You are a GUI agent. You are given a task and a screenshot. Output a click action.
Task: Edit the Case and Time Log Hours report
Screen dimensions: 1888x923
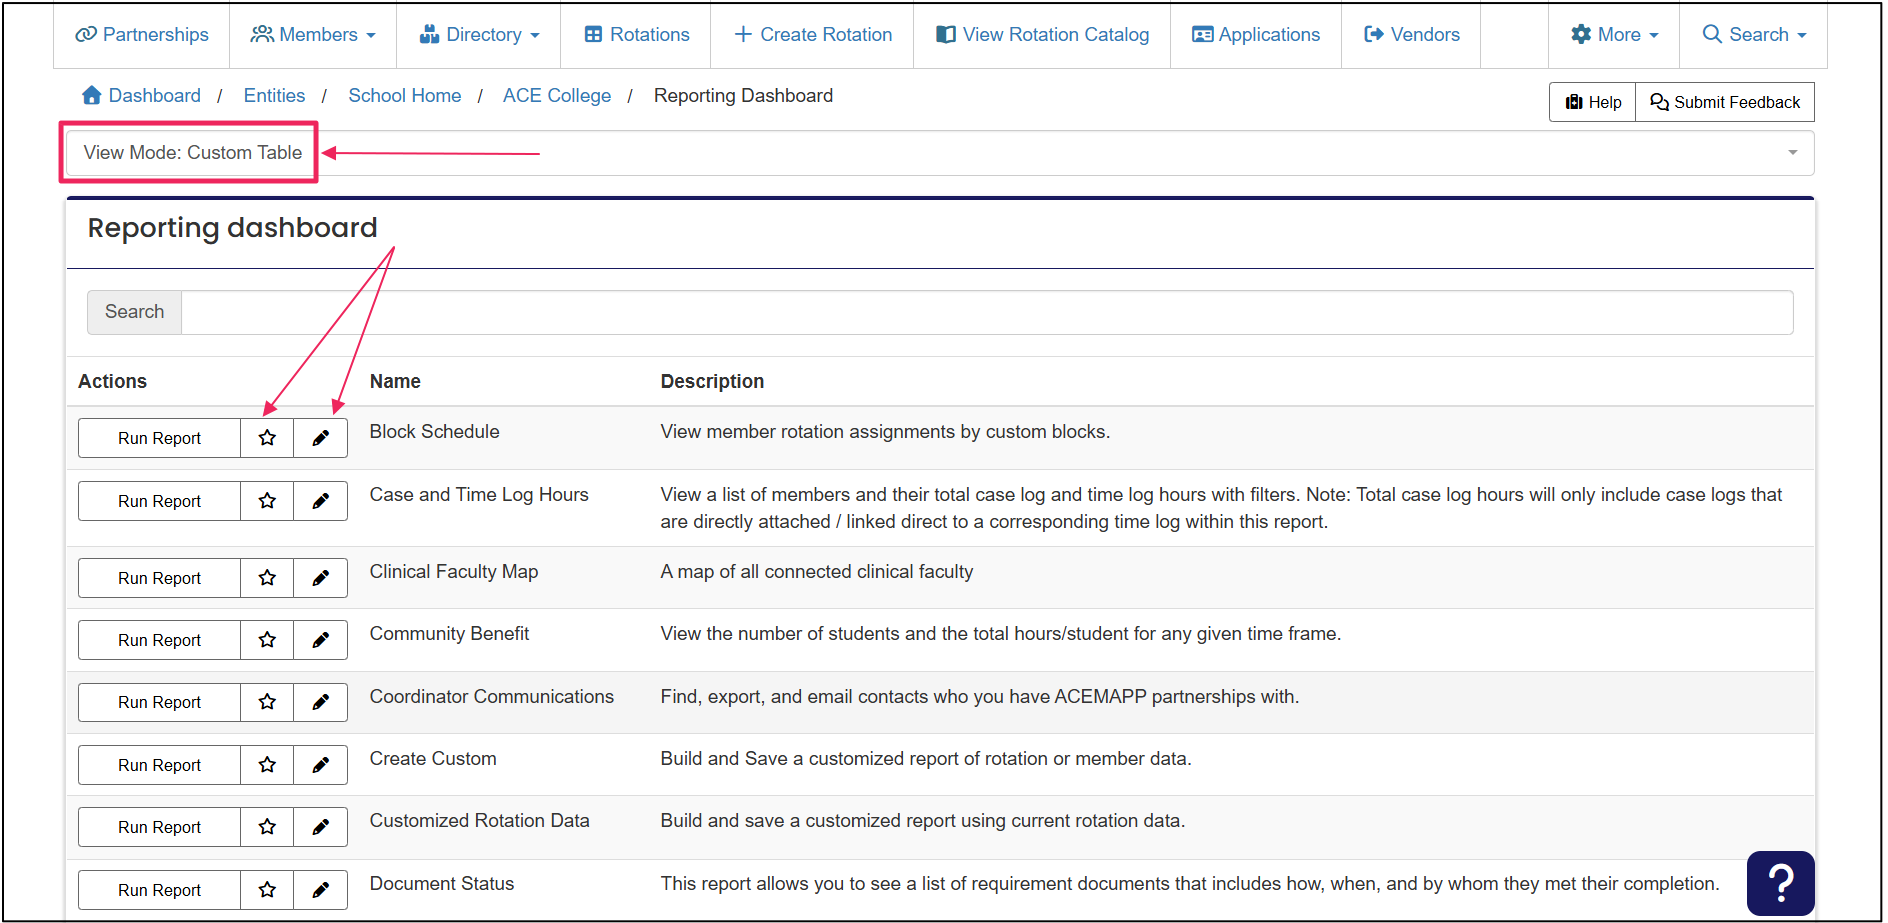click(320, 501)
